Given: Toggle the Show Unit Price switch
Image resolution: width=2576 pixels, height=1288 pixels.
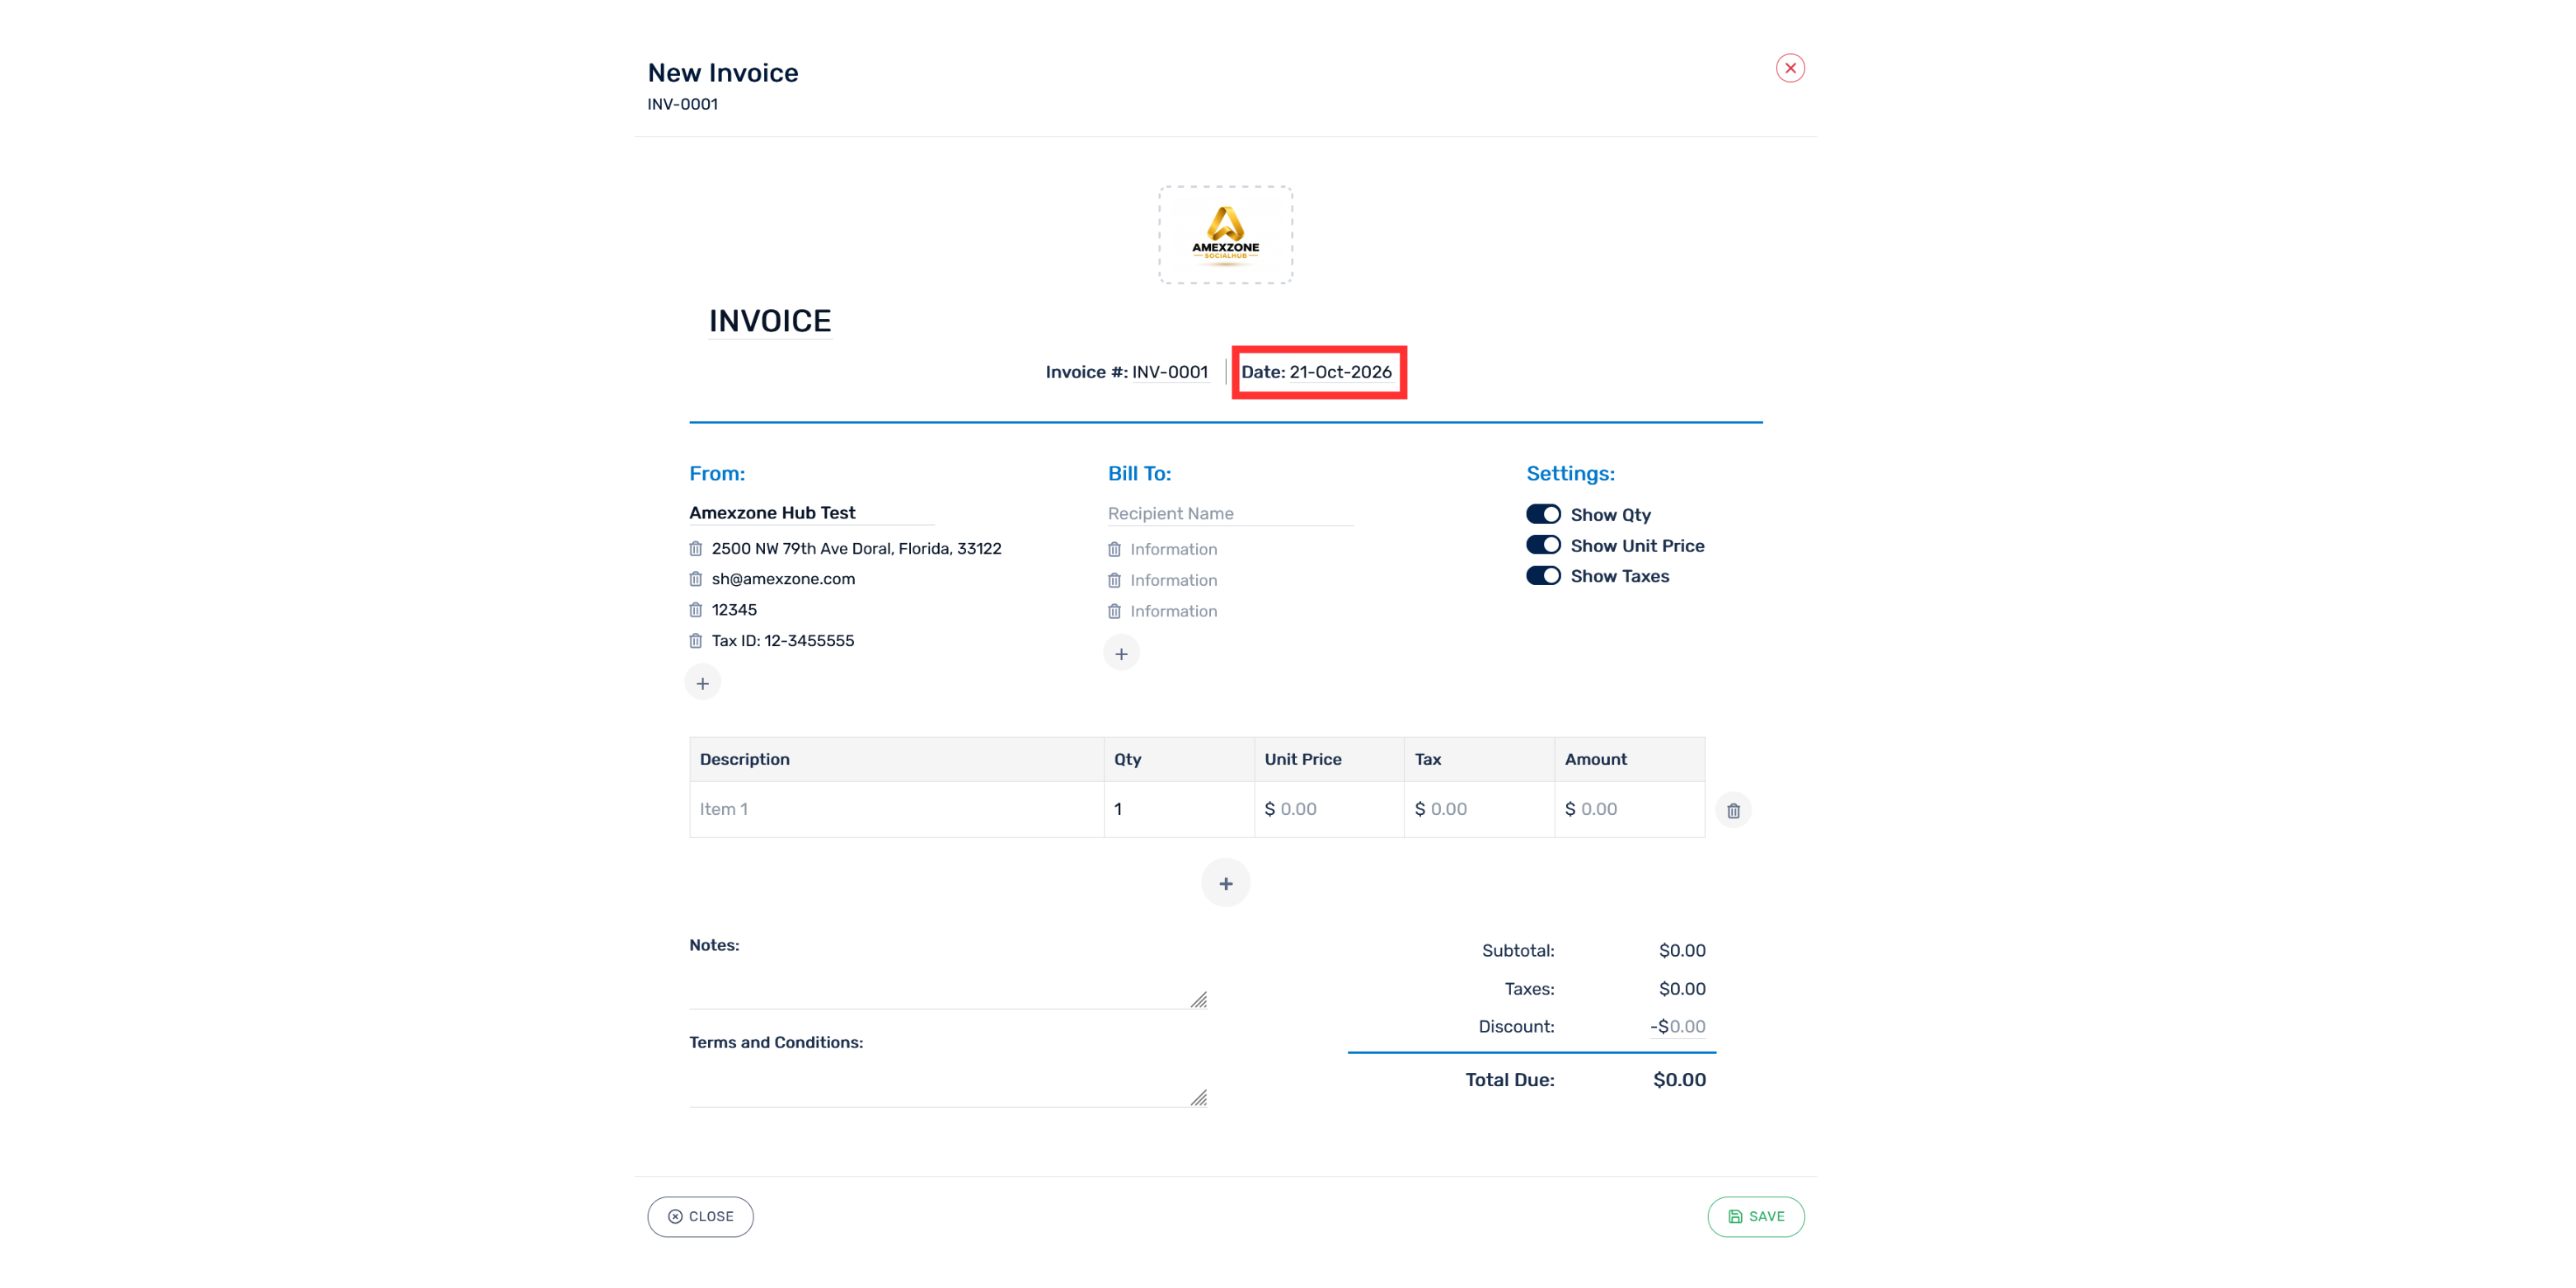Looking at the screenshot, I should pyautogui.click(x=1543, y=545).
